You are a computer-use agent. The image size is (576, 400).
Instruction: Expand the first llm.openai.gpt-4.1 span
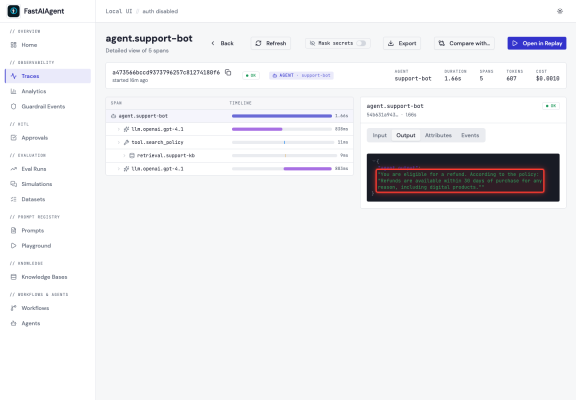coord(119,129)
